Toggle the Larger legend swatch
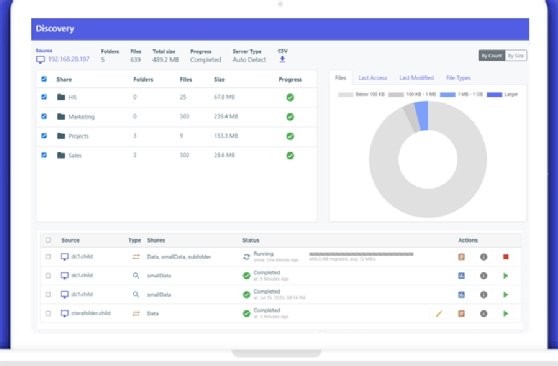The height and width of the screenshot is (366, 558). pos(494,94)
